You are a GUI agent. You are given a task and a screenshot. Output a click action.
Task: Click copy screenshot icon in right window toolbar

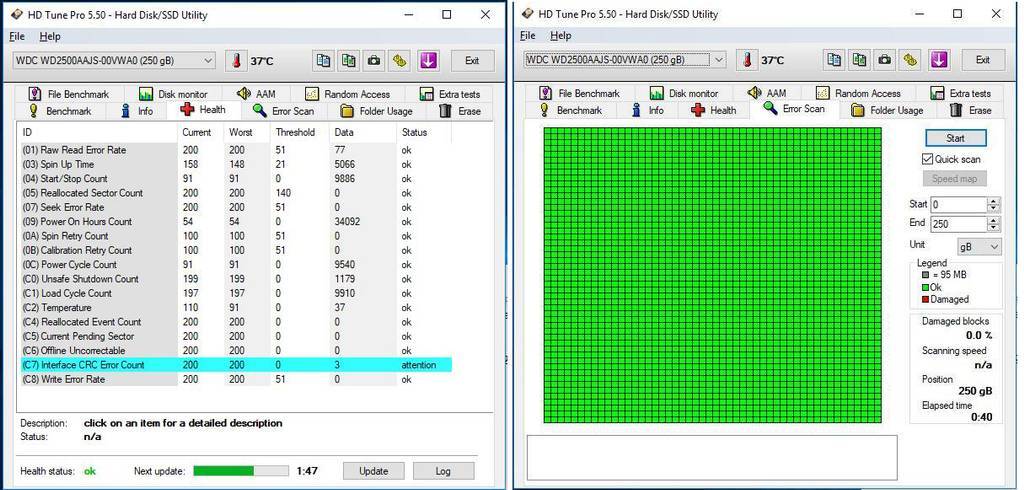click(x=859, y=60)
